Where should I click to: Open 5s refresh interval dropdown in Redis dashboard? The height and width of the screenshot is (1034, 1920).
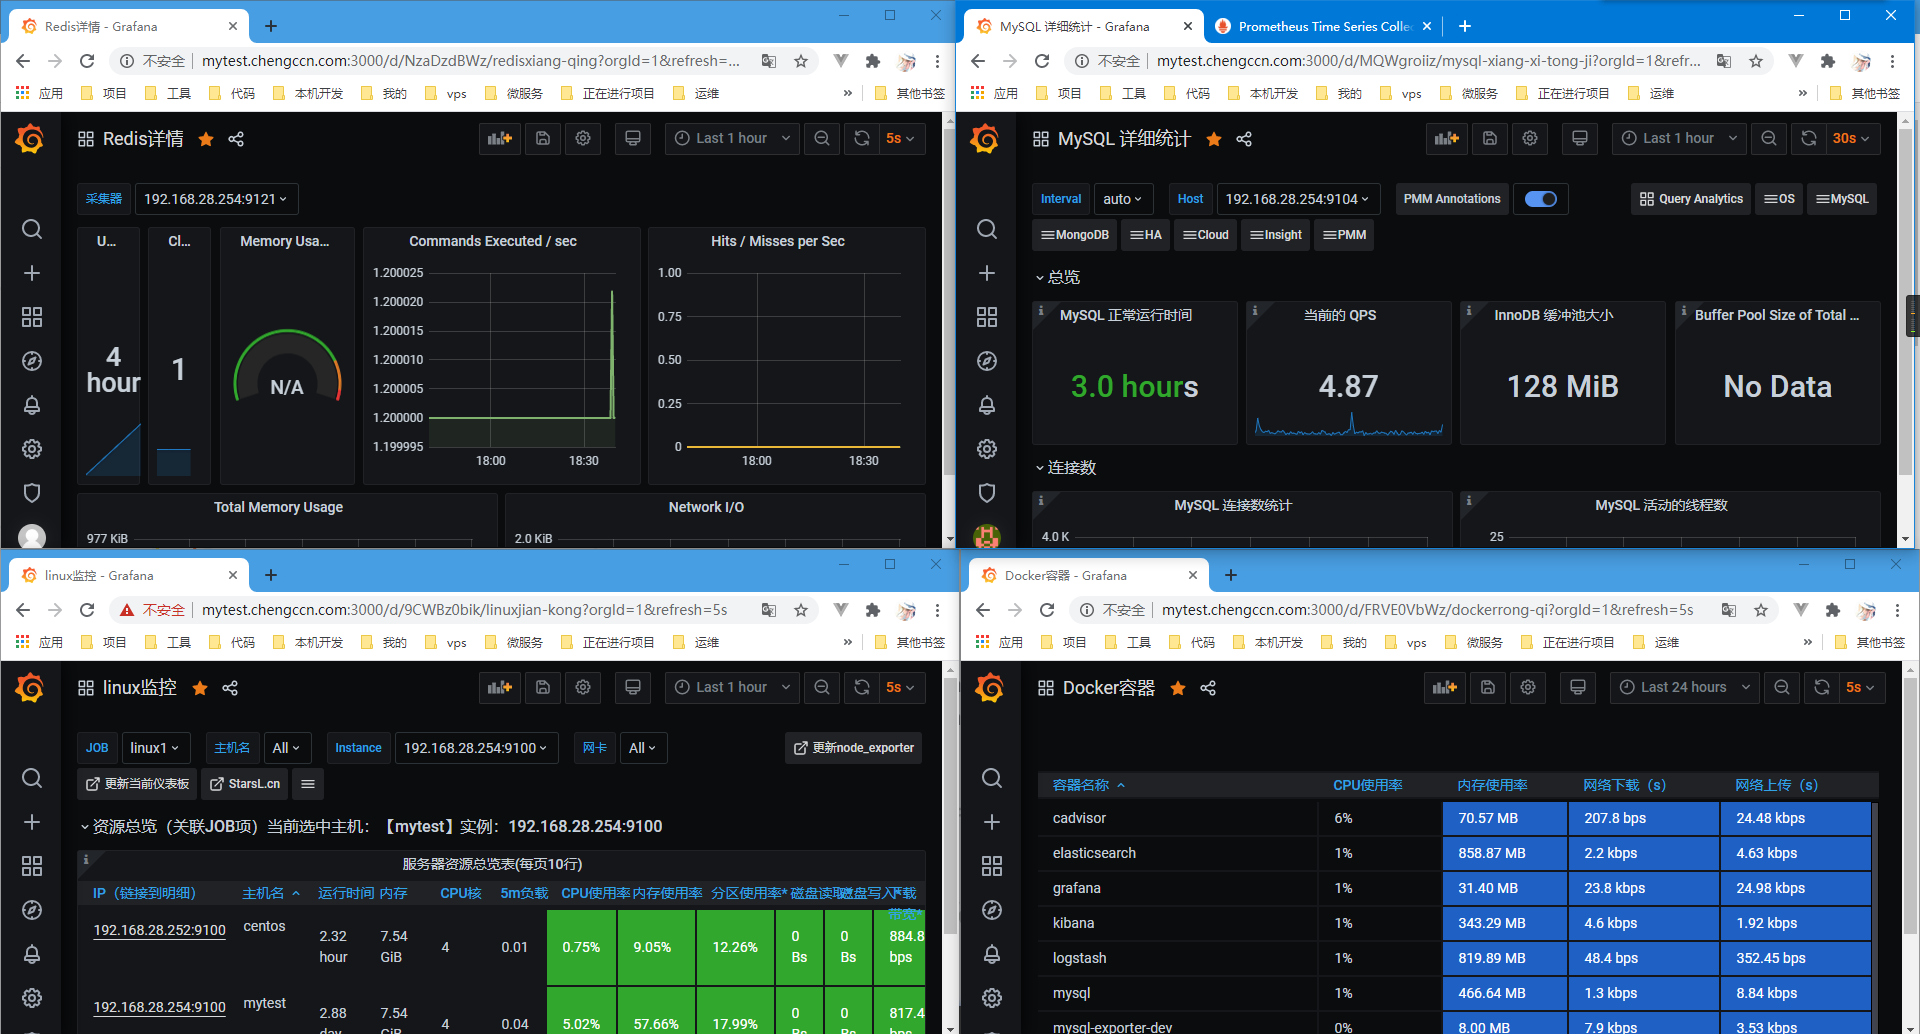[x=900, y=139]
